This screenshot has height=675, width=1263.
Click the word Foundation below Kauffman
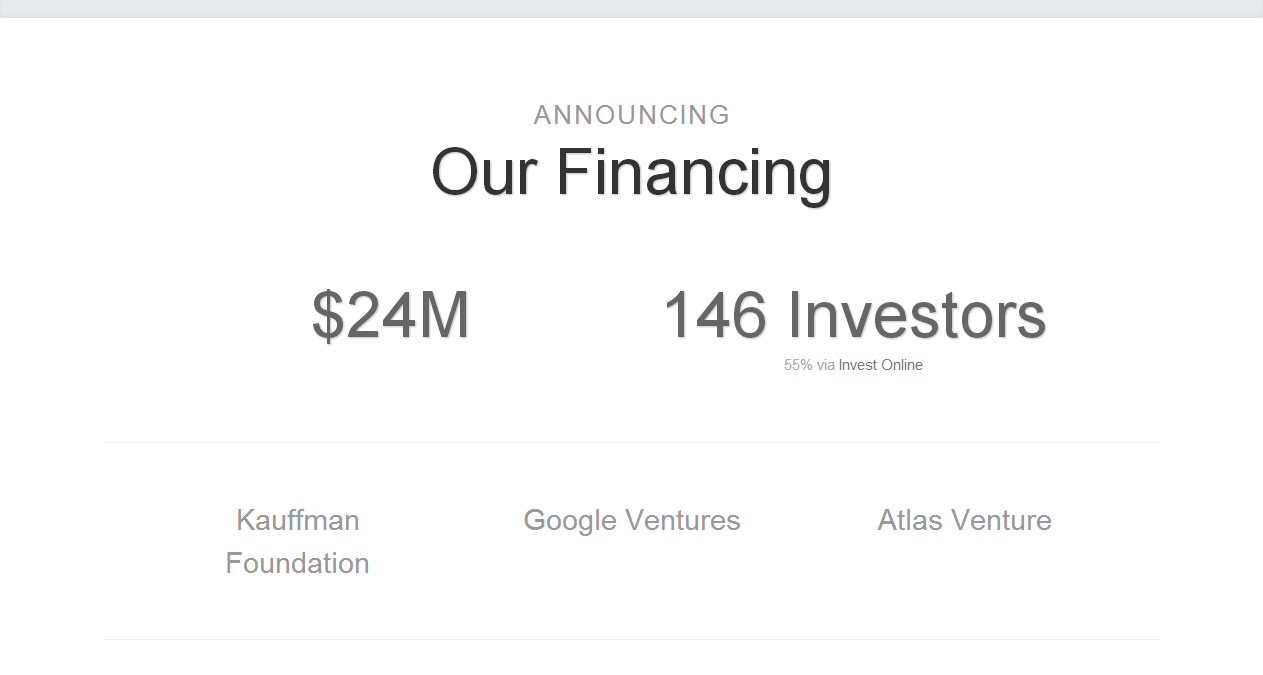click(x=297, y=563)
